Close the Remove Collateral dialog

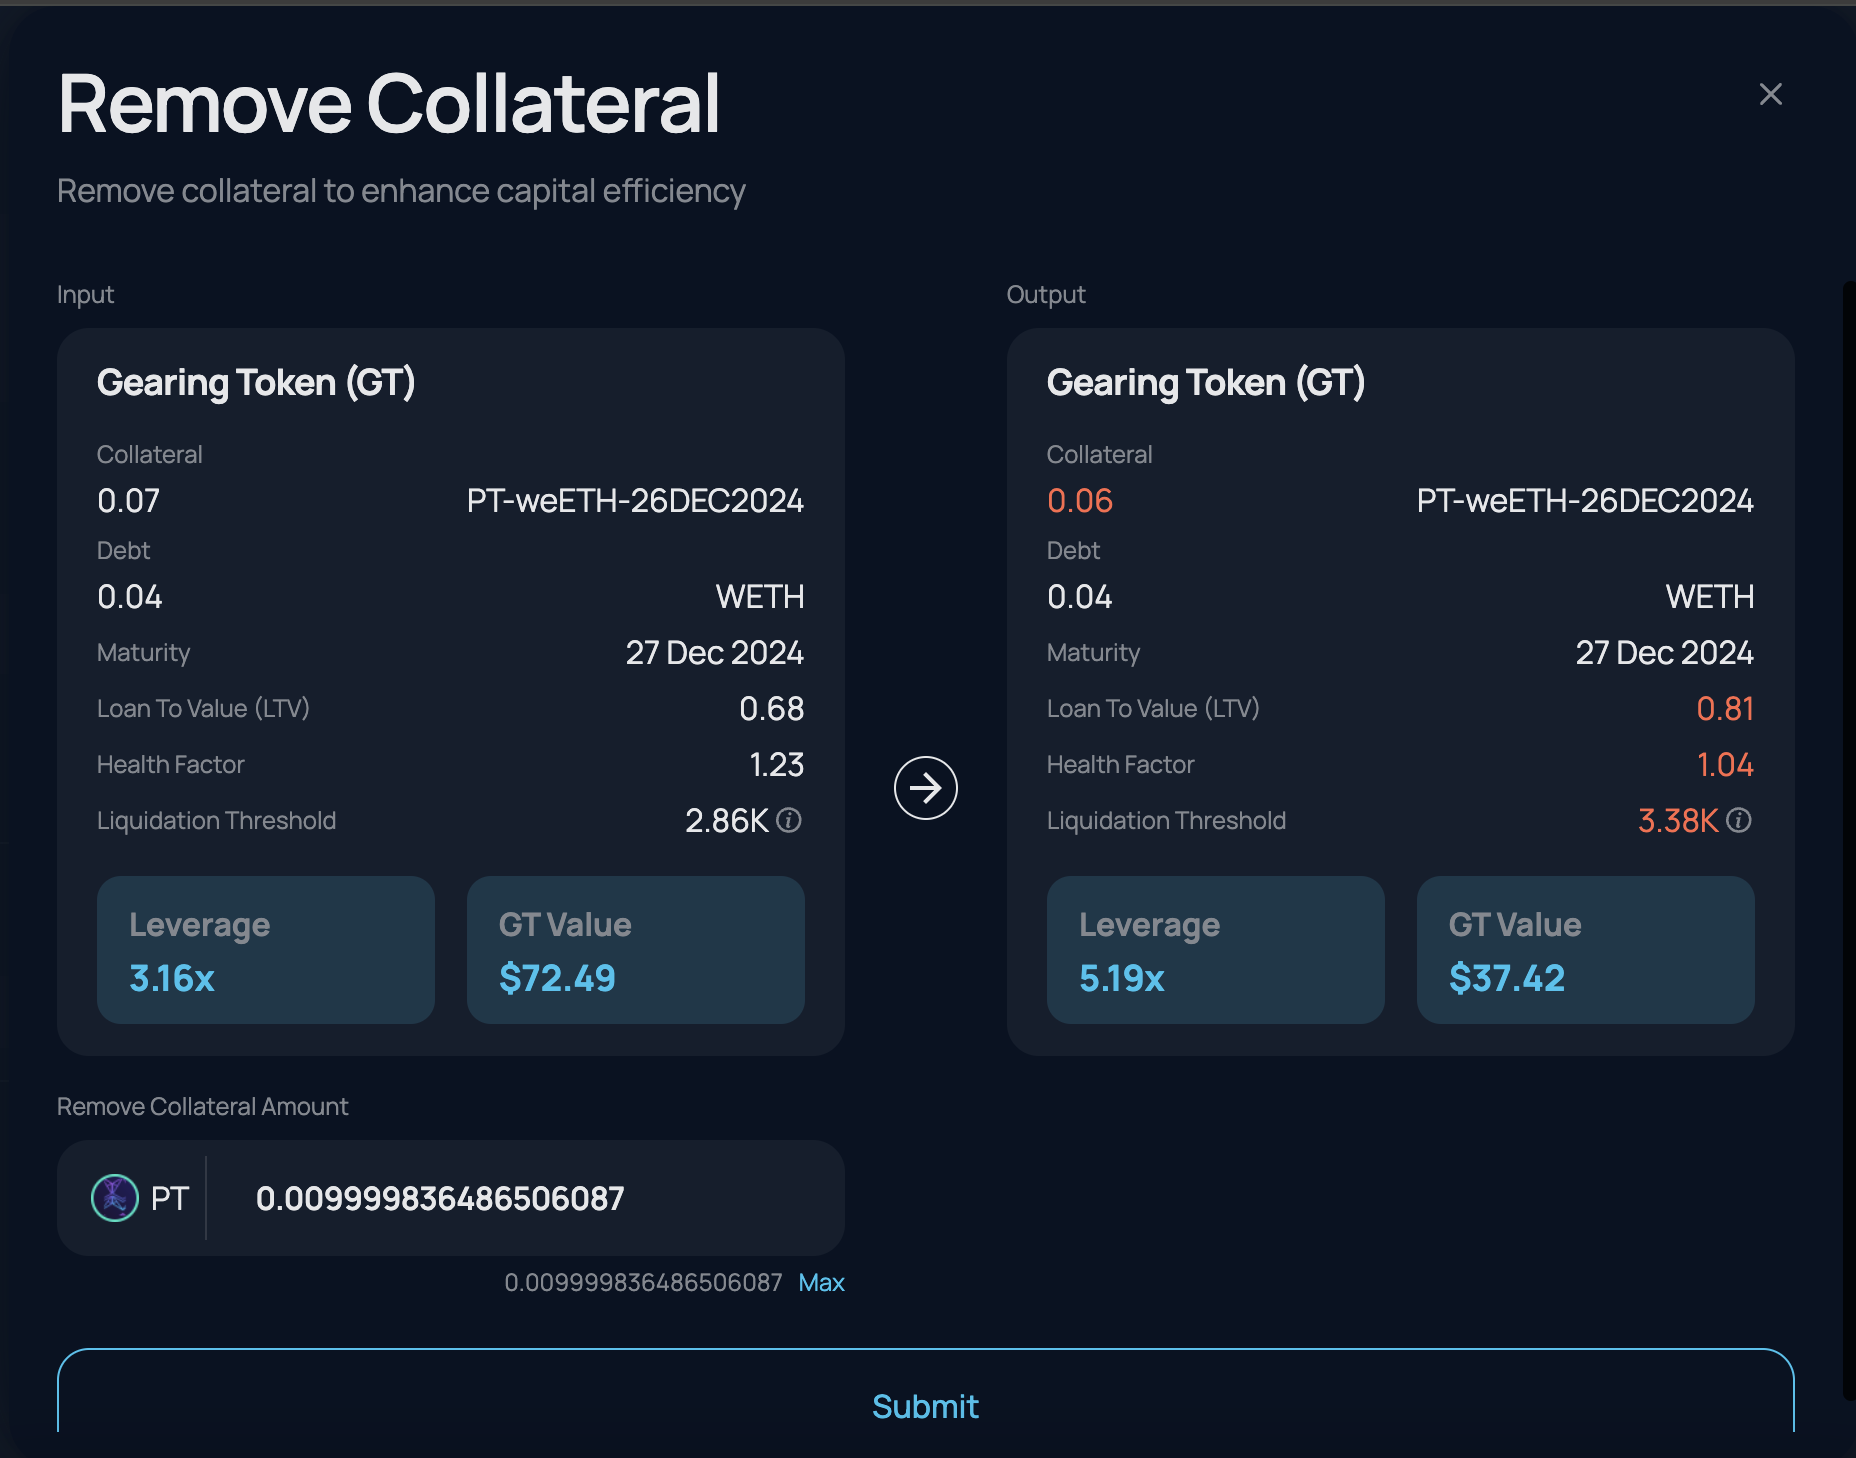1770,94
